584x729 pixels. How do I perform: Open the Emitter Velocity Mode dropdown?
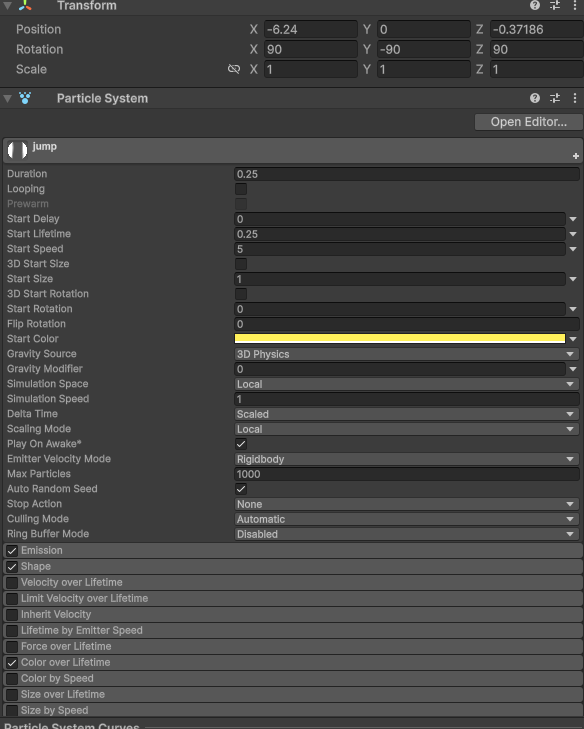(x=406, y=459)
